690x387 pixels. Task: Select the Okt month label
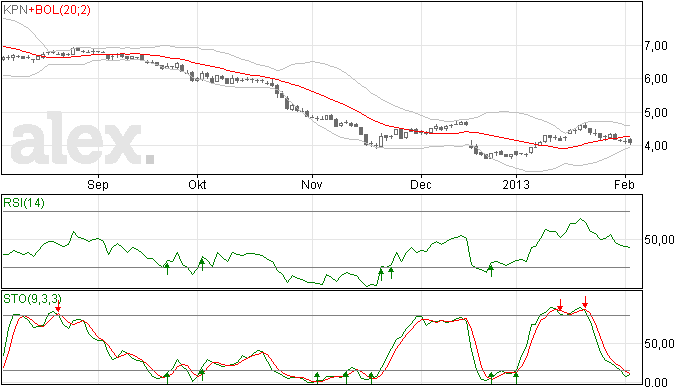pyautogui.click(x=197, y=184)
